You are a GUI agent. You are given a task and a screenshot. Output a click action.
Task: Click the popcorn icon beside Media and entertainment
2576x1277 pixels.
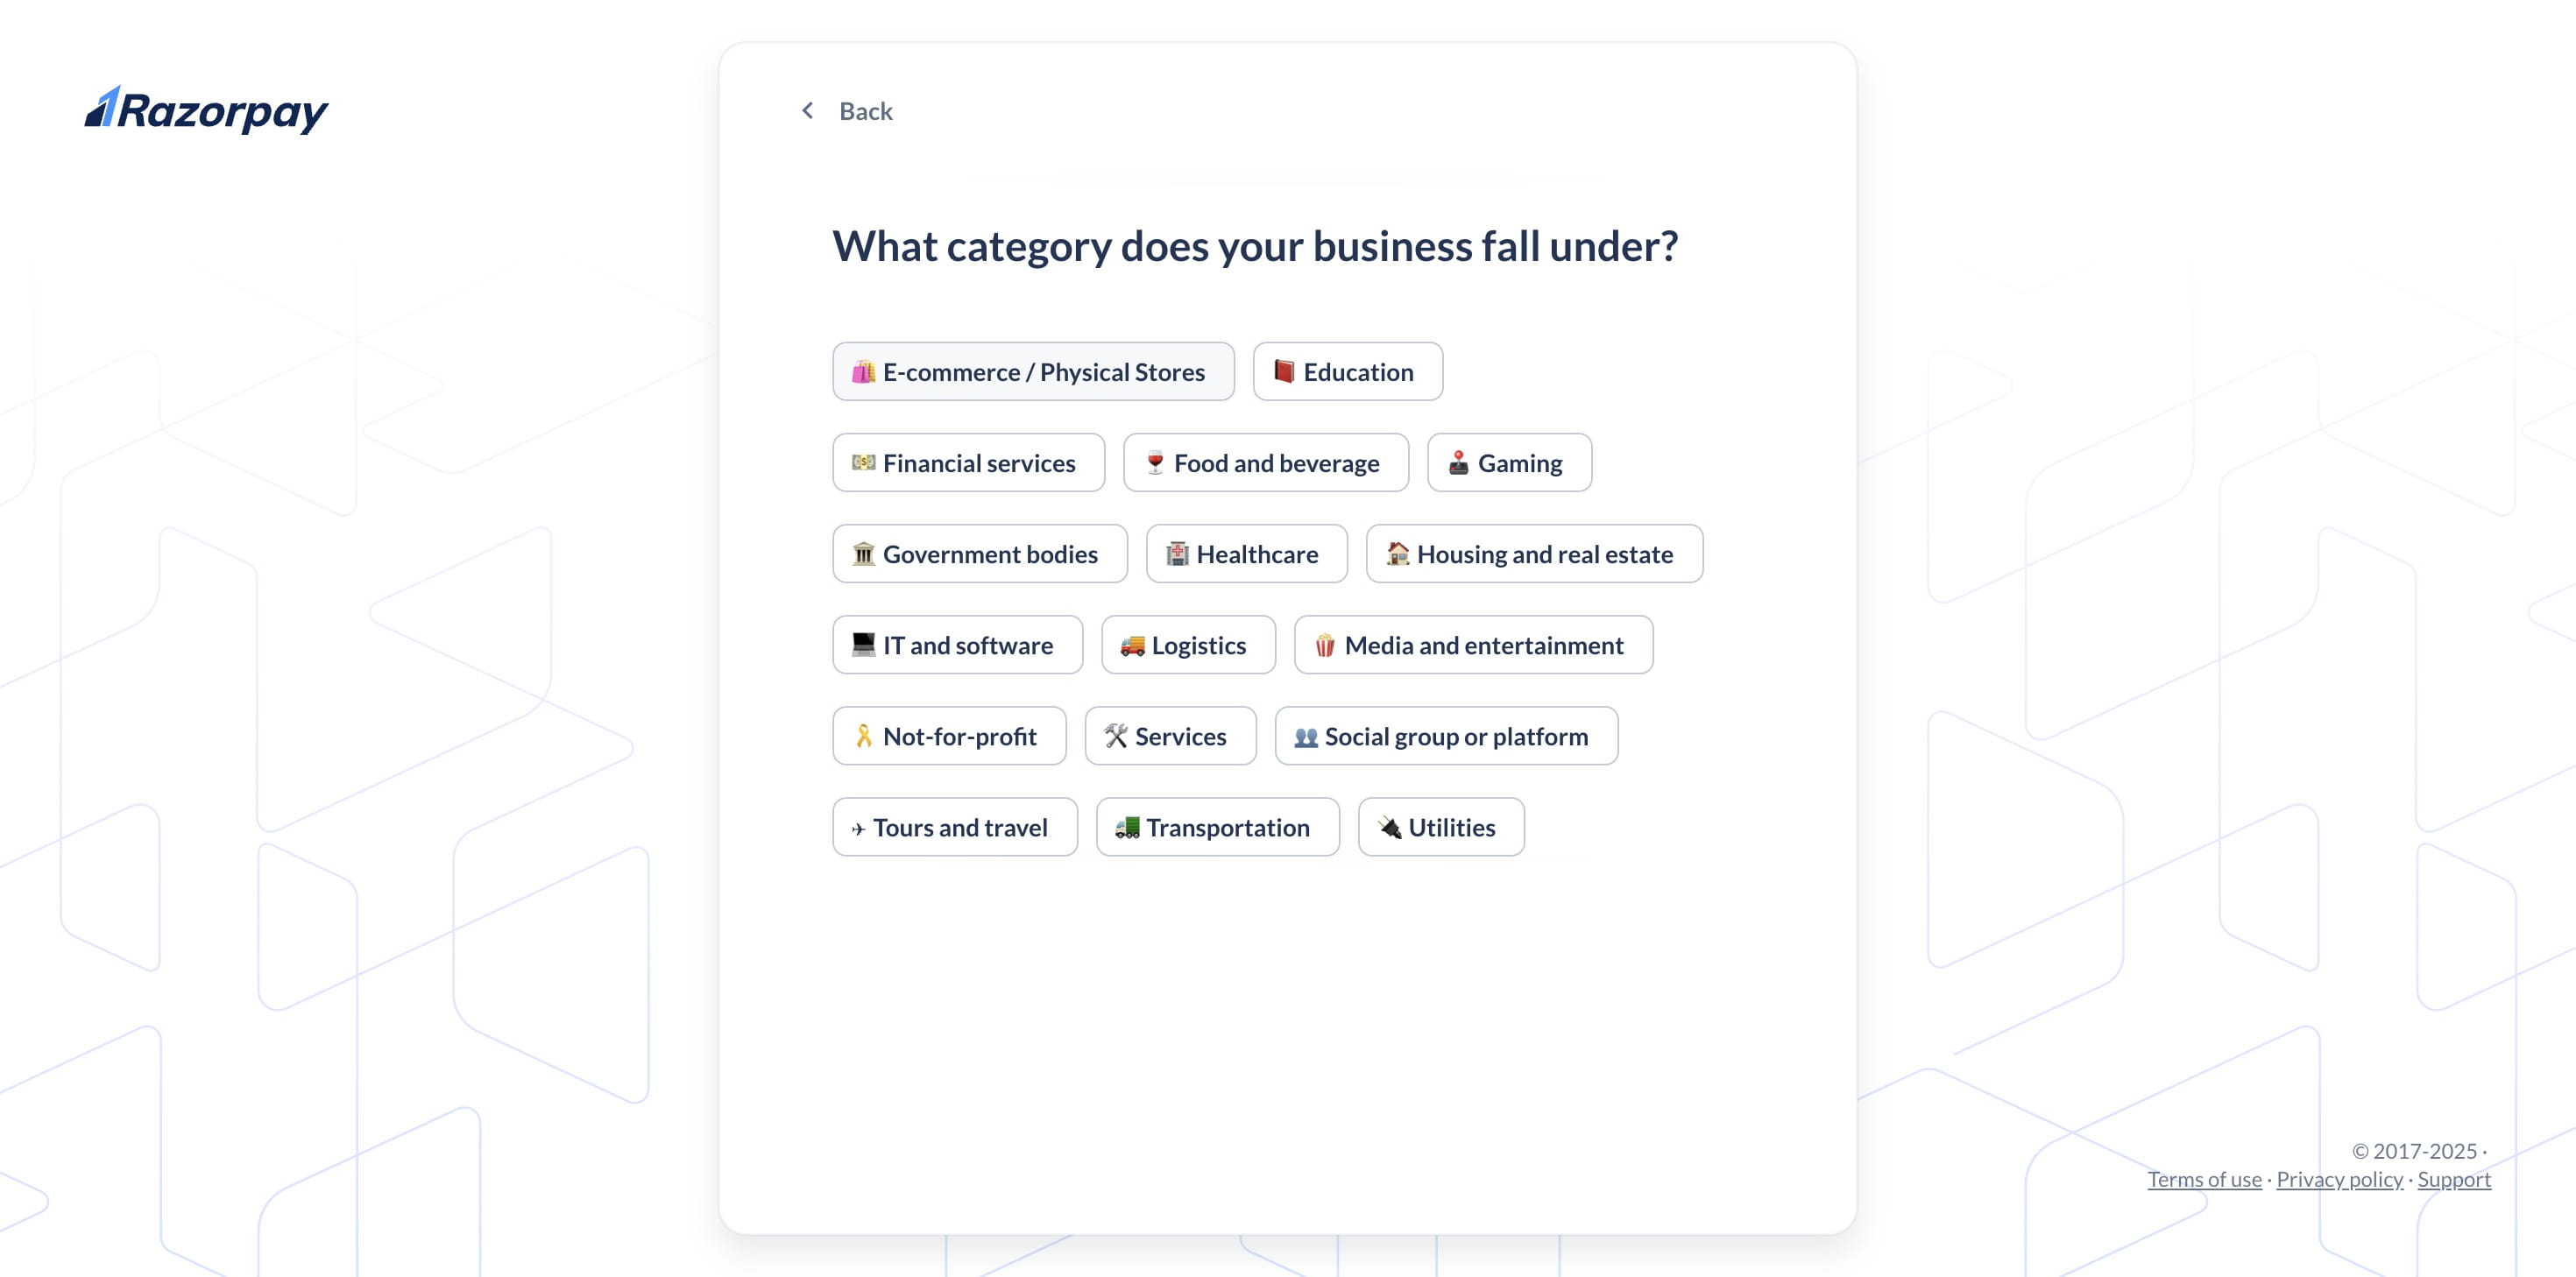click(1324, 645)
